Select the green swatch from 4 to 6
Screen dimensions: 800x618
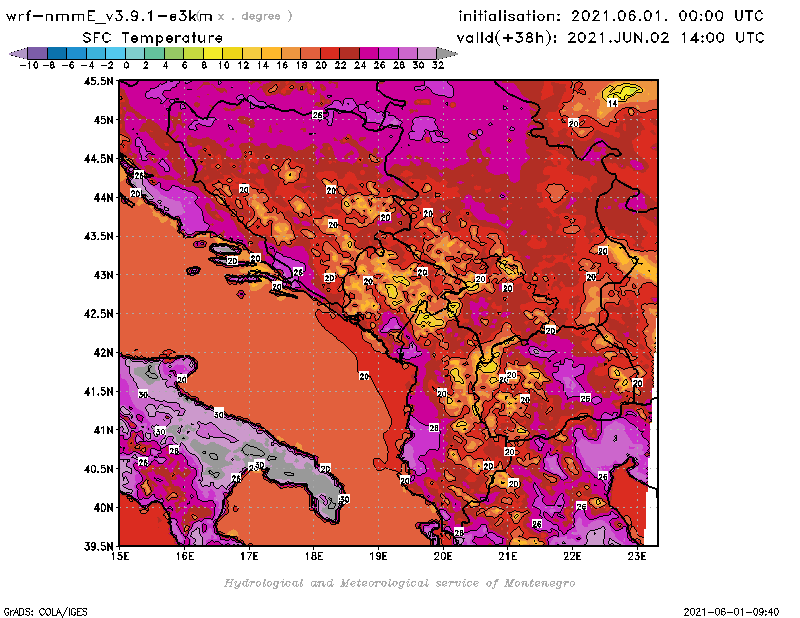click(173, 53)
